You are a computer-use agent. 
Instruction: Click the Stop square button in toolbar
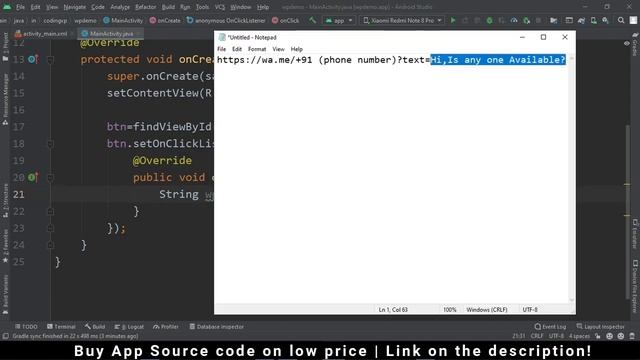[x=538, y=20]
